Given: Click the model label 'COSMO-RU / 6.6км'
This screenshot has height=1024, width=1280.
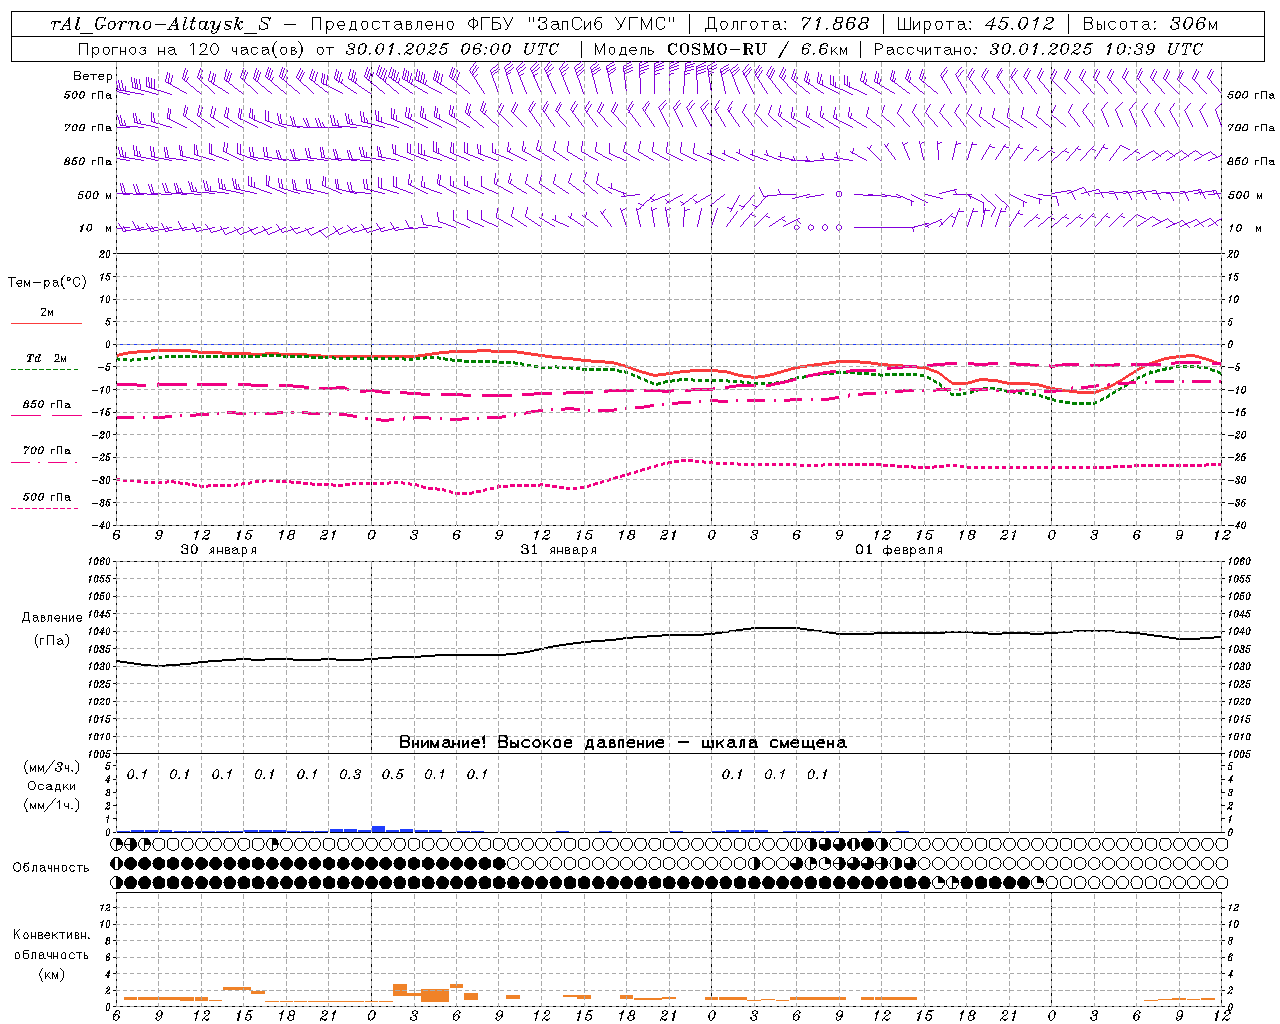Looking at the screenshot, I should (758, 49).
